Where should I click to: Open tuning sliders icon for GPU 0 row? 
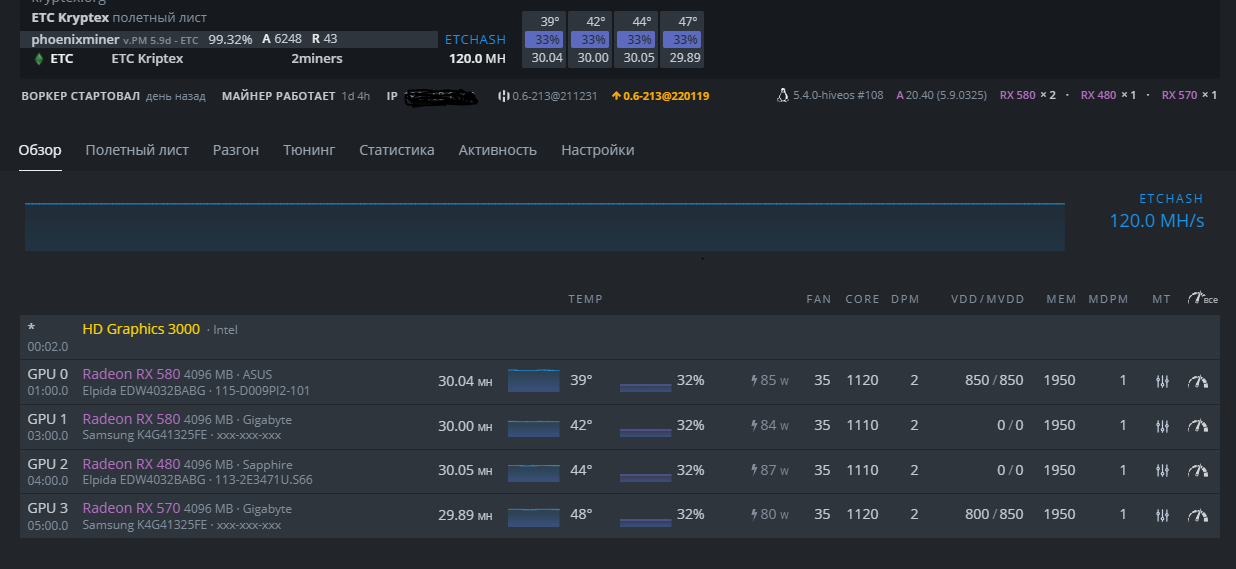[x=1162, y=381]
